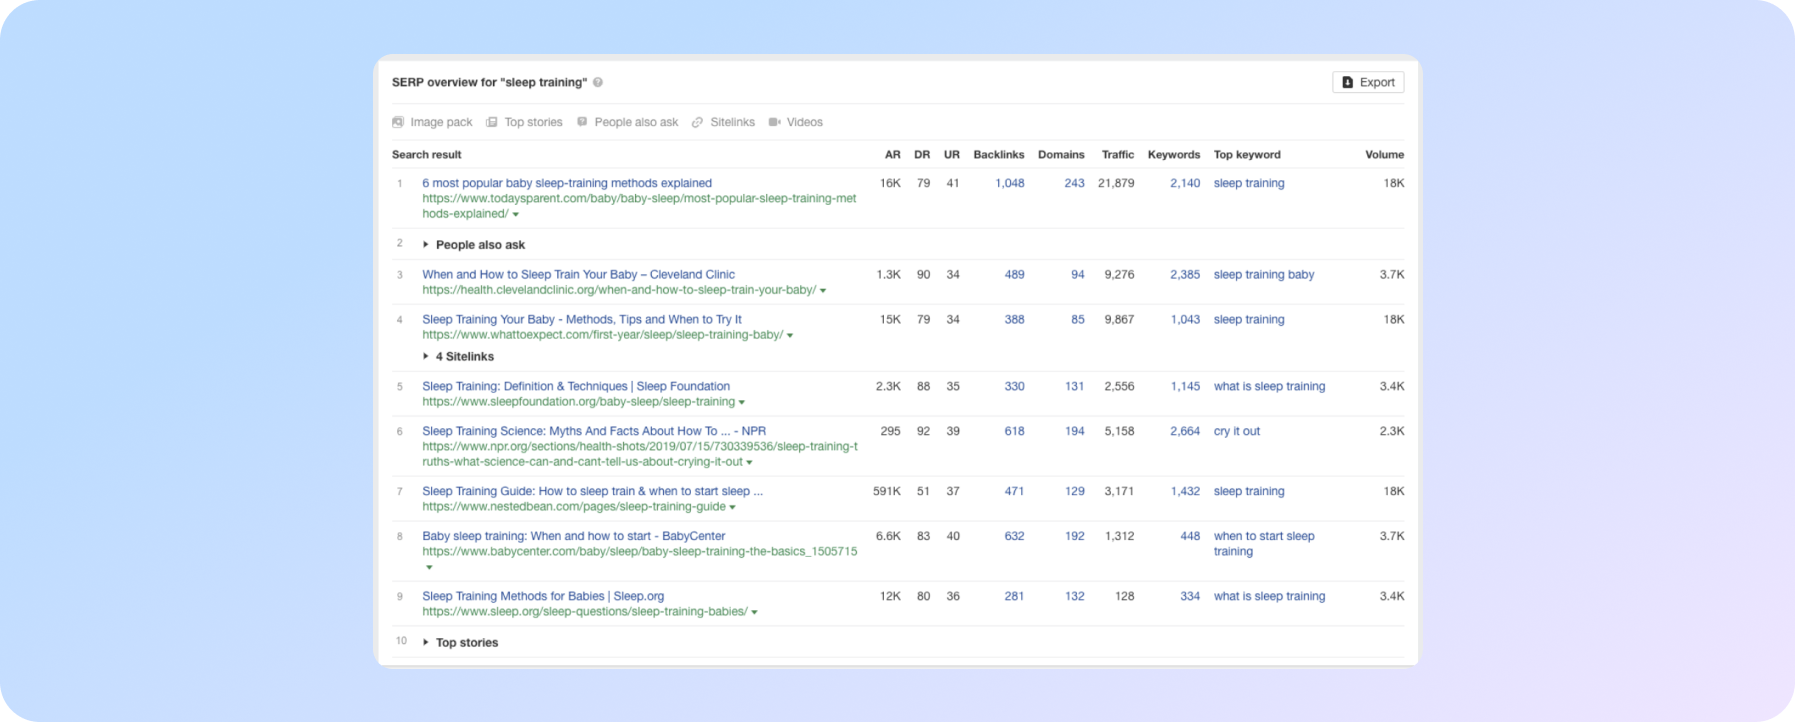This screenshot has width=1795, height=722.
Task: Open the sleepfoundation.org URL dropdown arrow
Action: click(x=742, y=403)
